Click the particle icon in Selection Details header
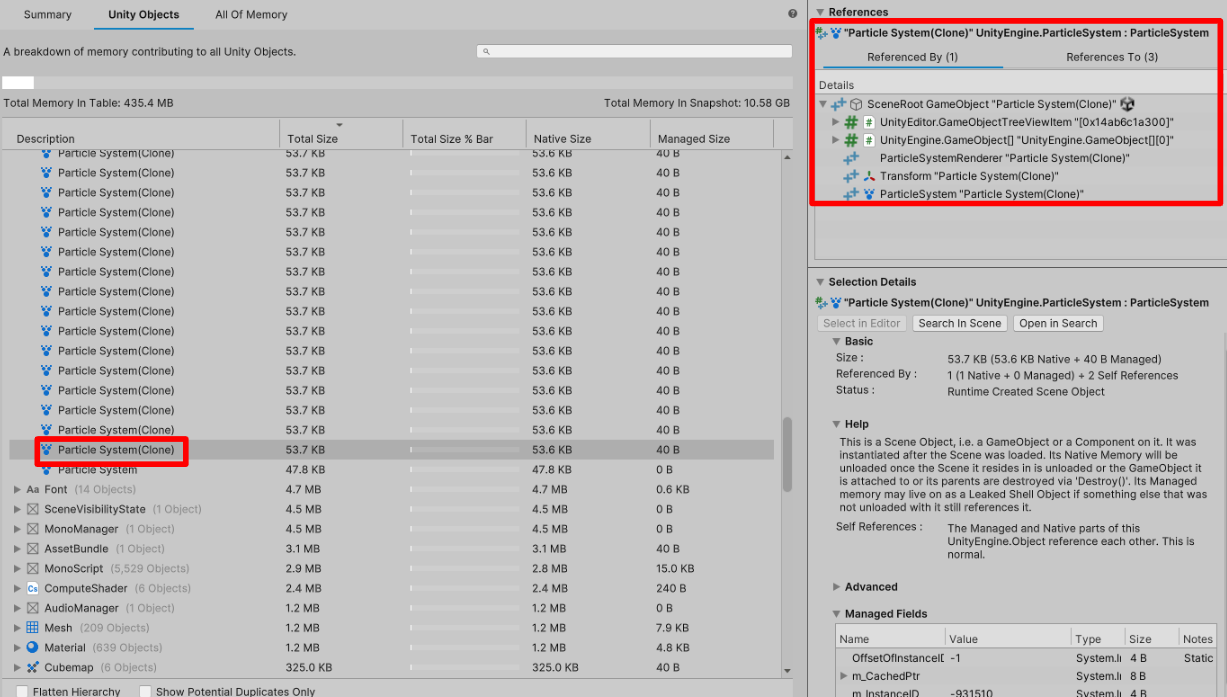 [x=836, y=303]
